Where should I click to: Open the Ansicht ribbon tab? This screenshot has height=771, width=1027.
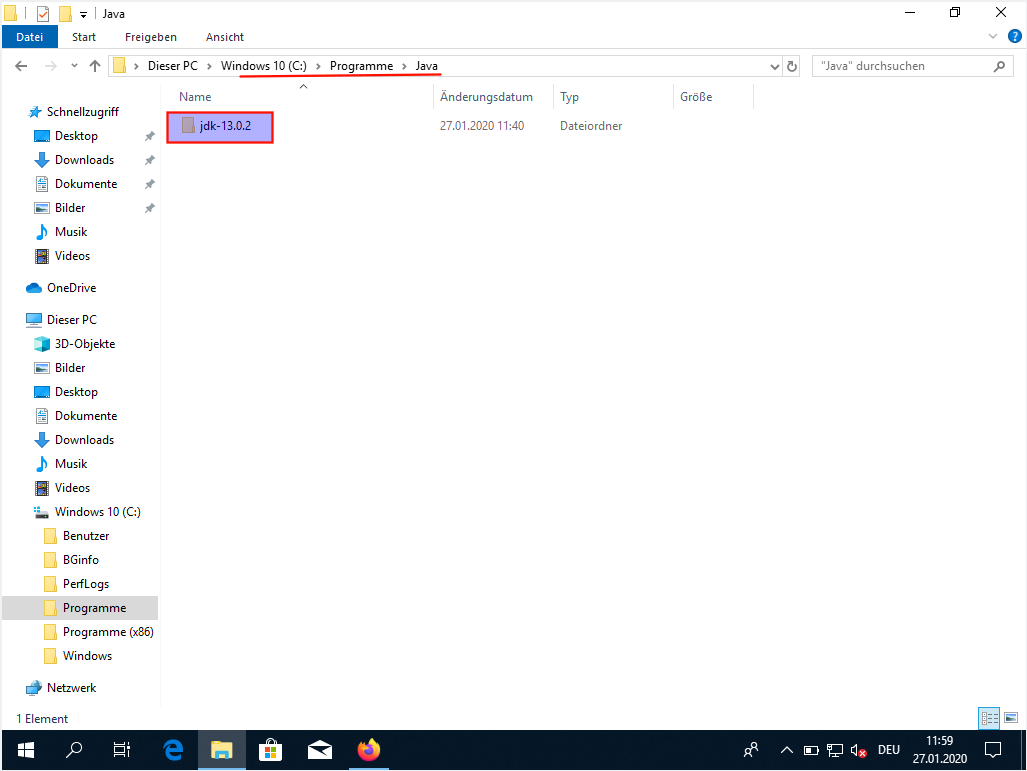click(x=225, y=37)
